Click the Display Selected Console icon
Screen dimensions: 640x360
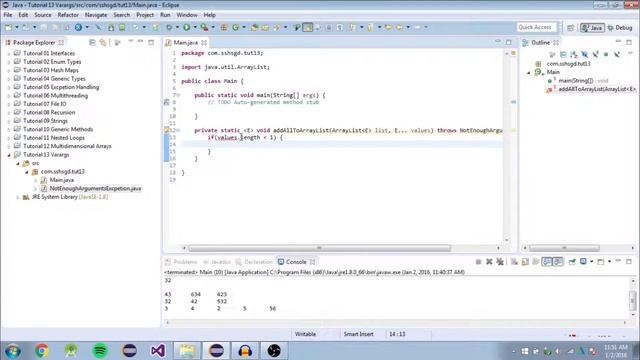(x=583, y=262)
